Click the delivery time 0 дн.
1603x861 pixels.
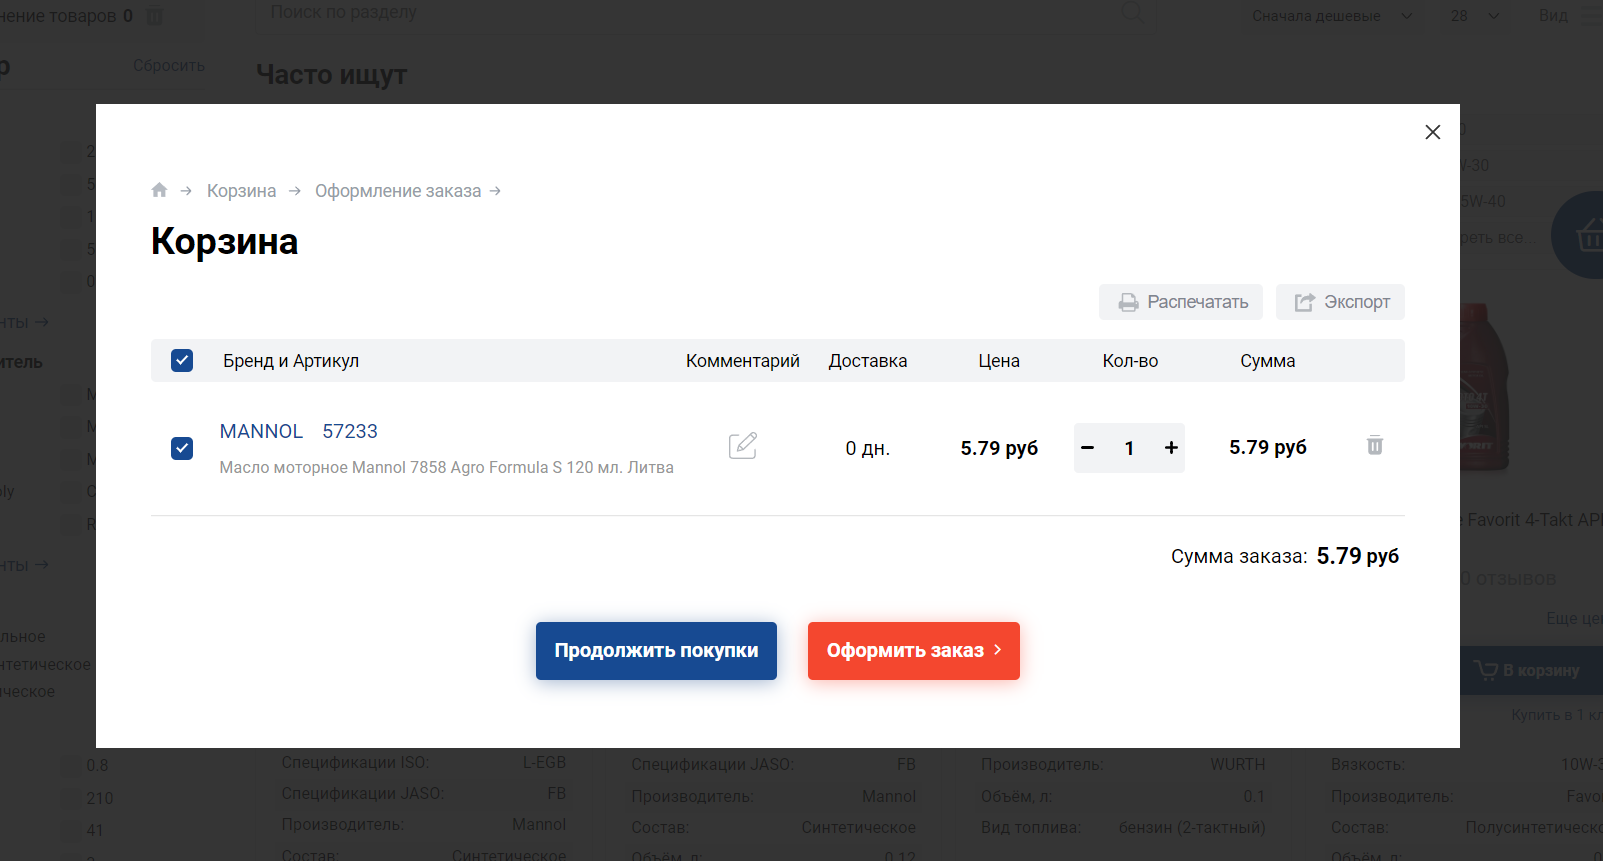868,448
